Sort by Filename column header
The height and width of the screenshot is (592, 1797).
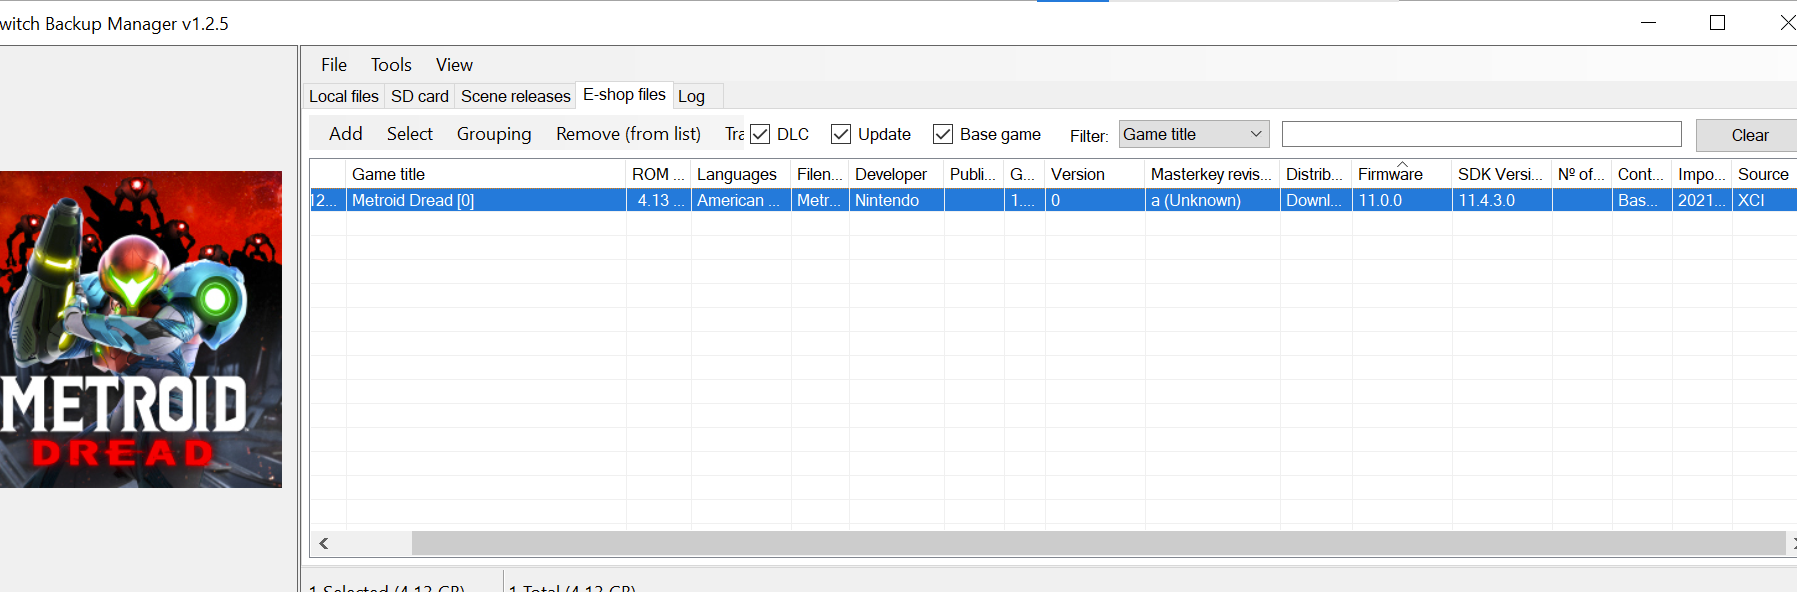[820, 174]
